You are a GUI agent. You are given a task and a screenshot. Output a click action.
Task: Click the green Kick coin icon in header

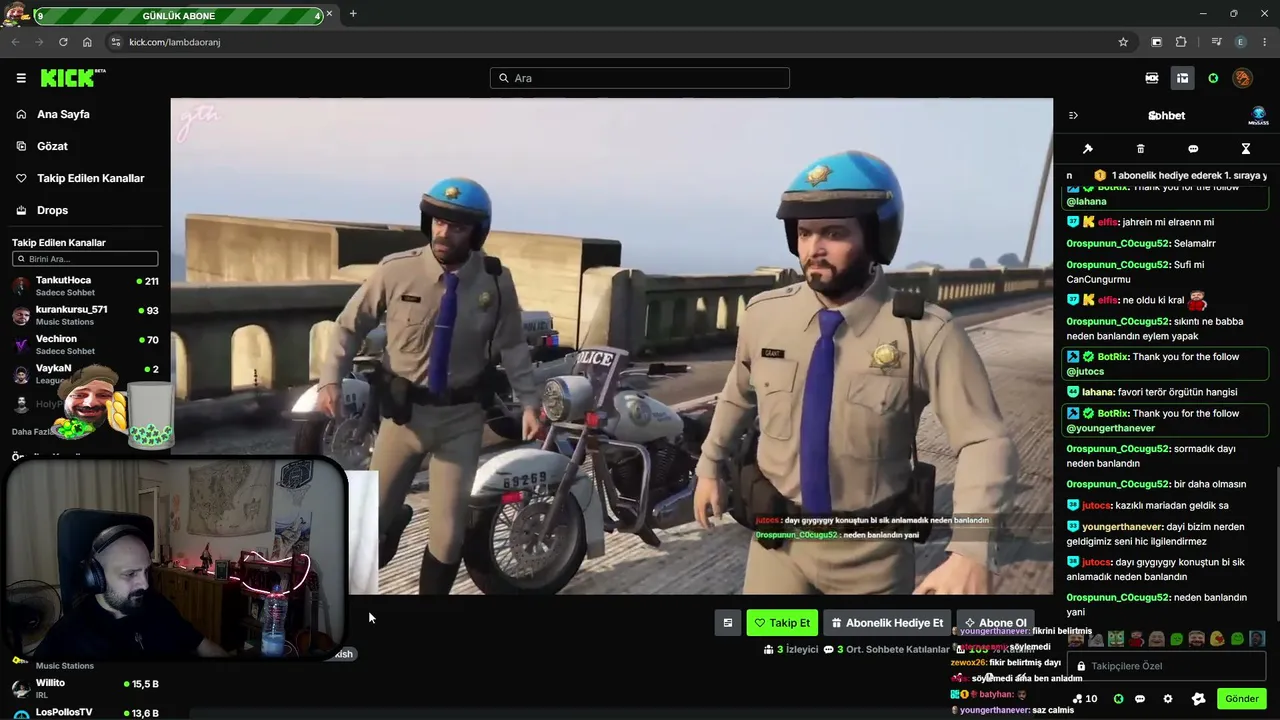click(x=1213, y=78)
